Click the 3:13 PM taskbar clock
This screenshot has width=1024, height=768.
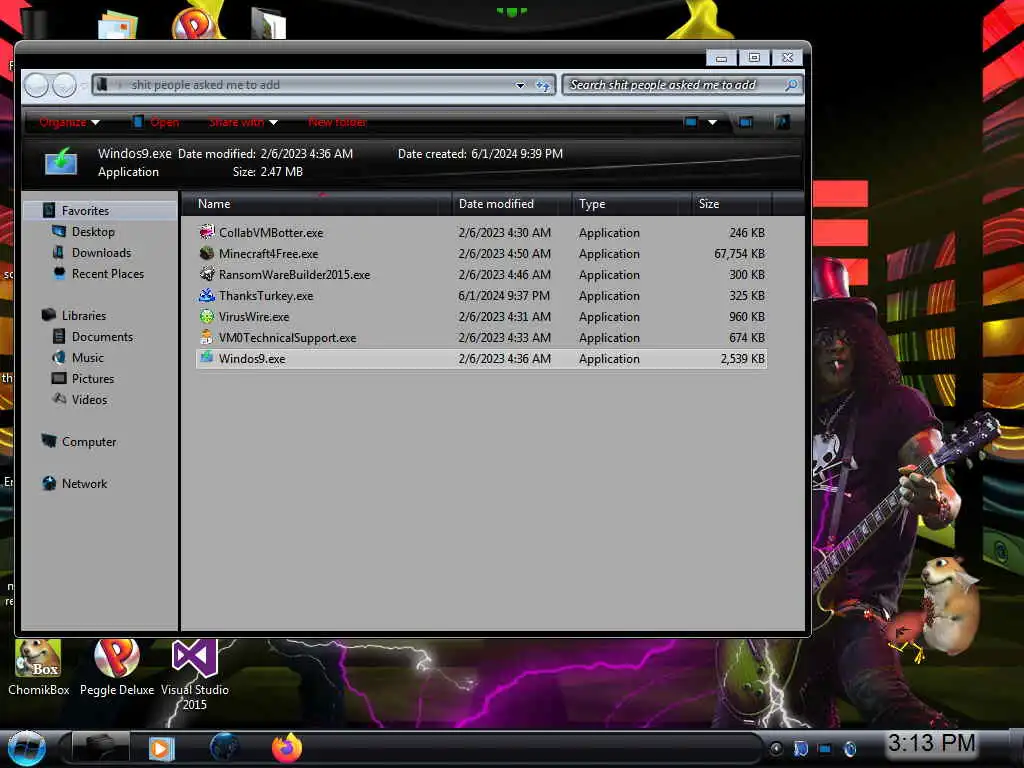point(931,743)
